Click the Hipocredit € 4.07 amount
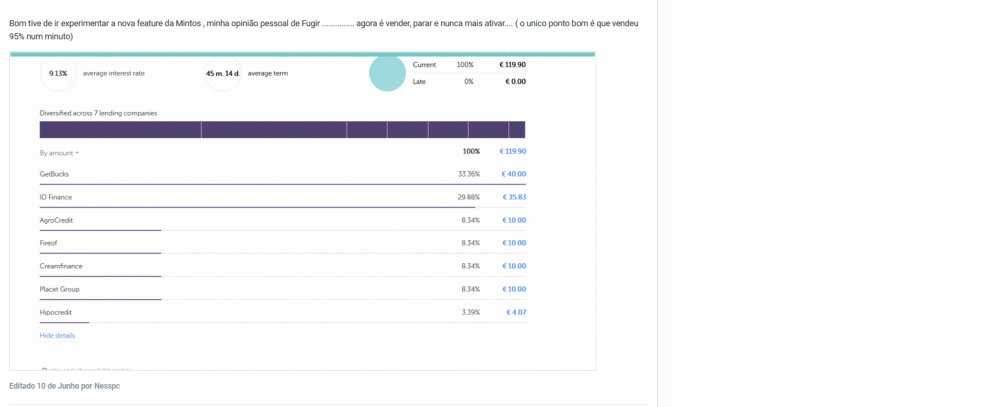This screenshot has height=407, width=1000. click(515, 312)
